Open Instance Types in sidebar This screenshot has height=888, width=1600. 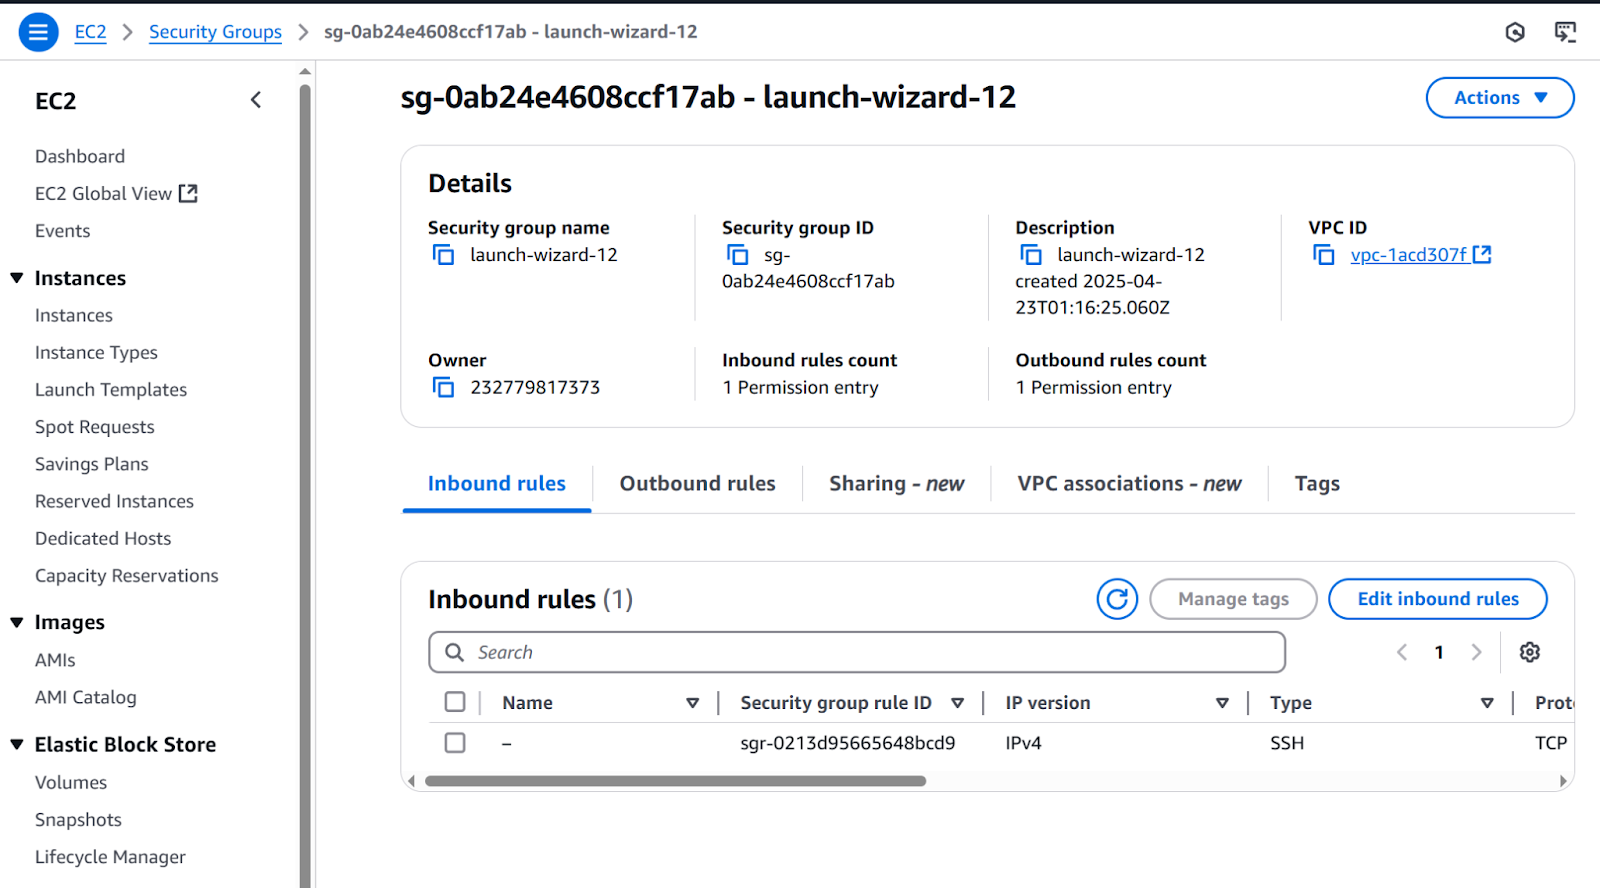click(x=96, y=352)
